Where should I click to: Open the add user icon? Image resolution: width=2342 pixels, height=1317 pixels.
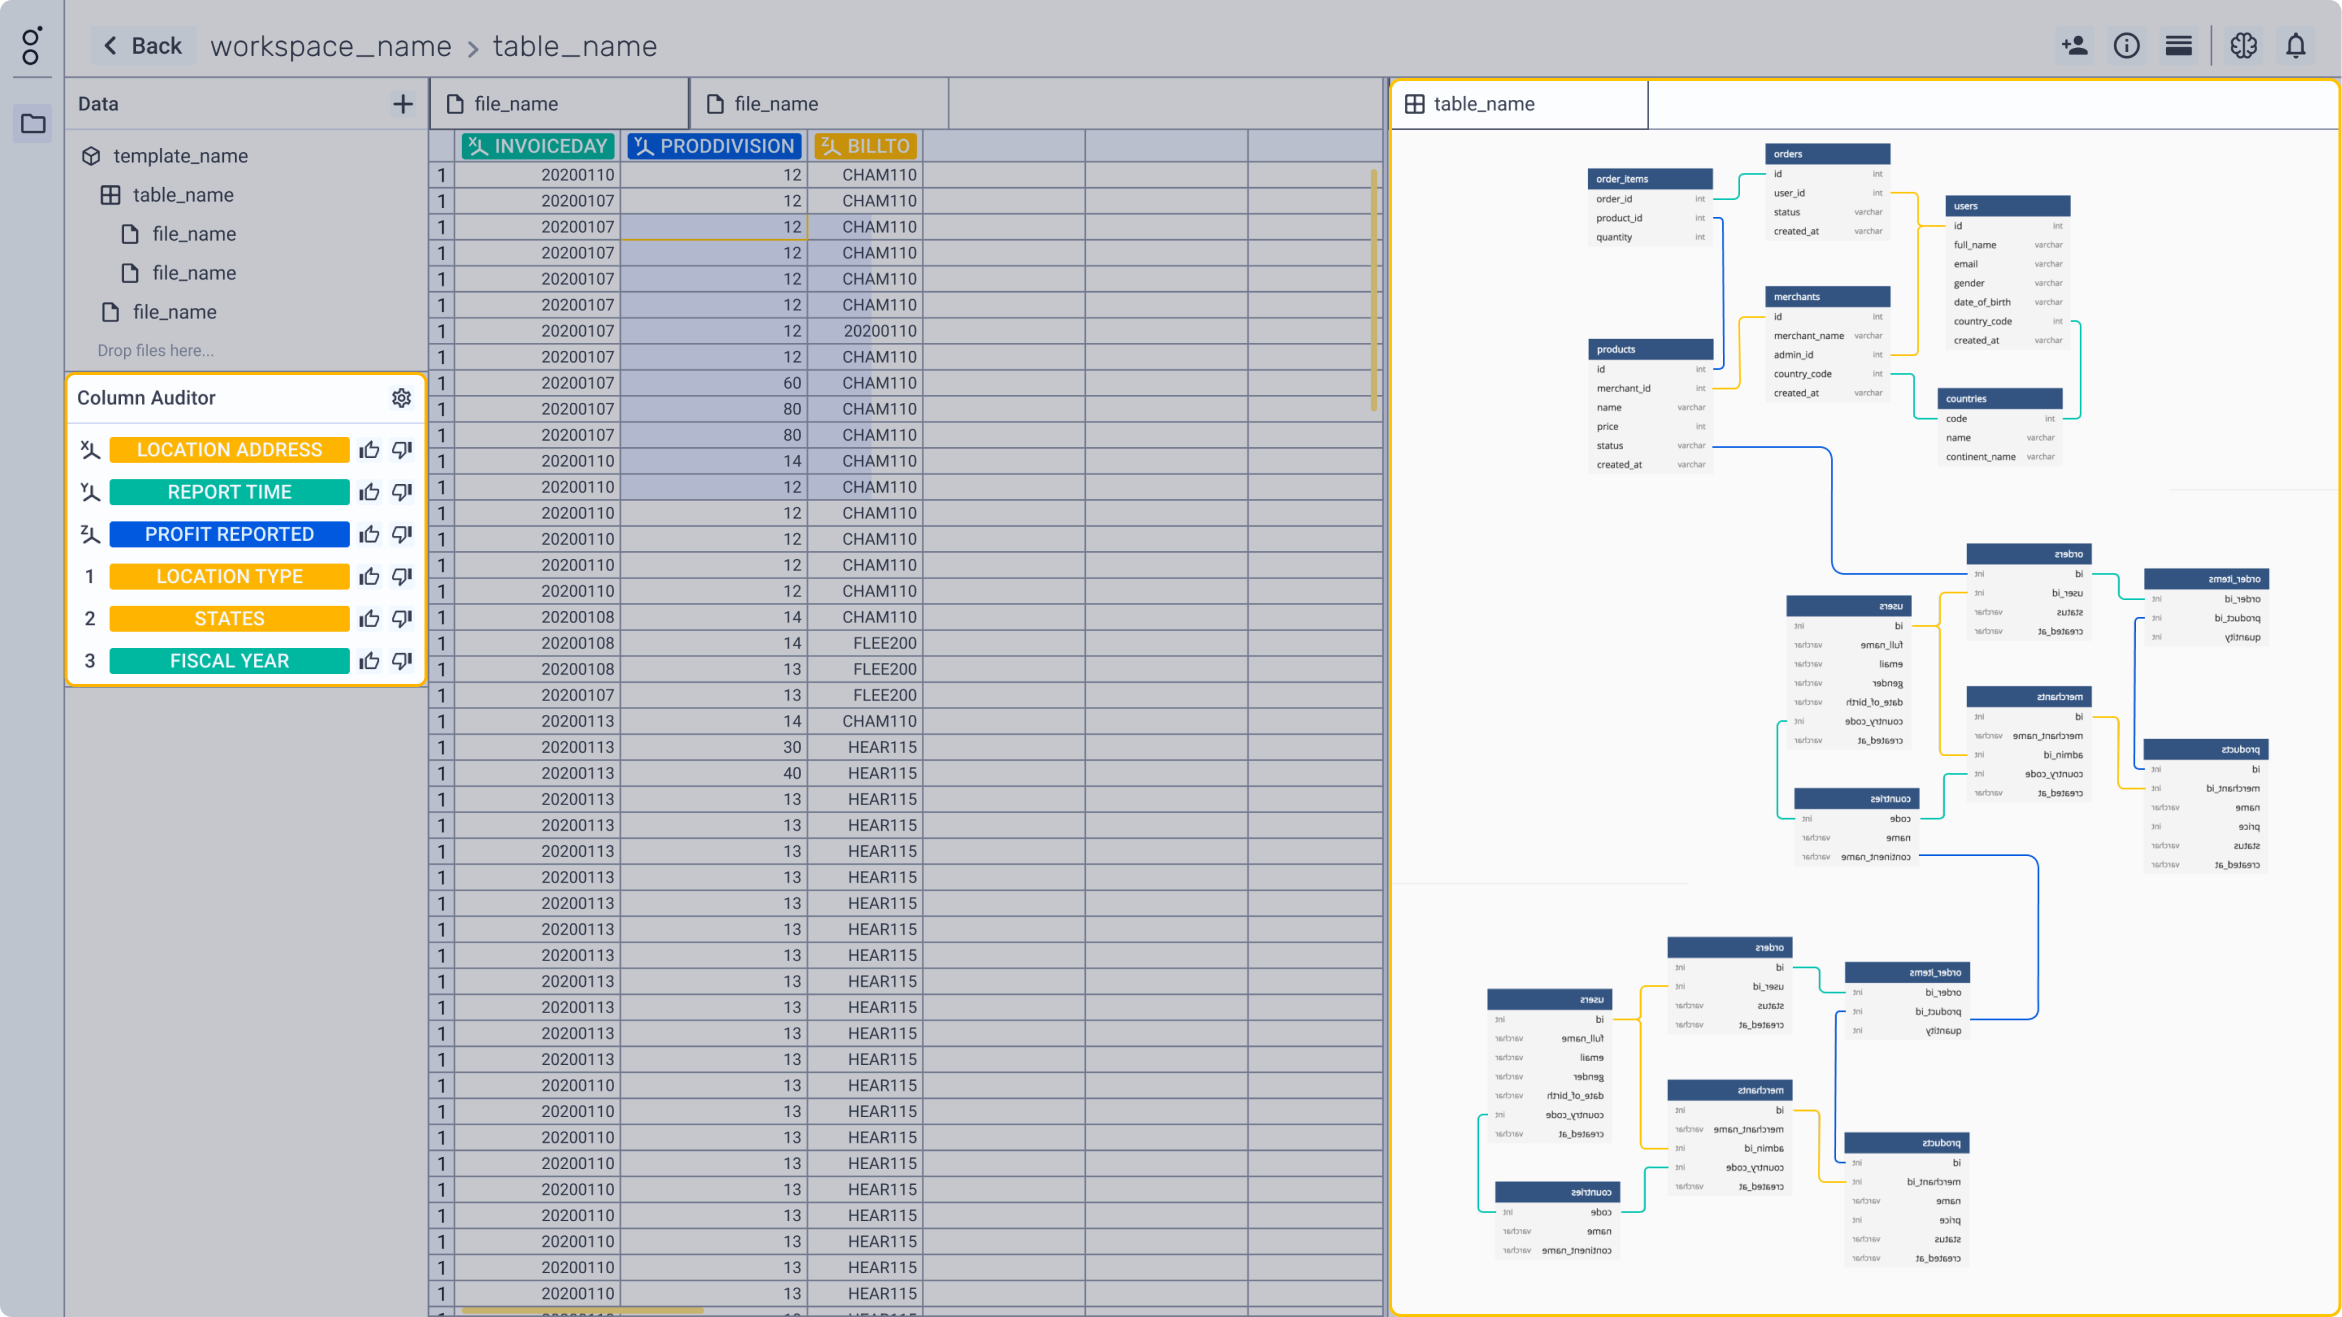point(2075,45)
